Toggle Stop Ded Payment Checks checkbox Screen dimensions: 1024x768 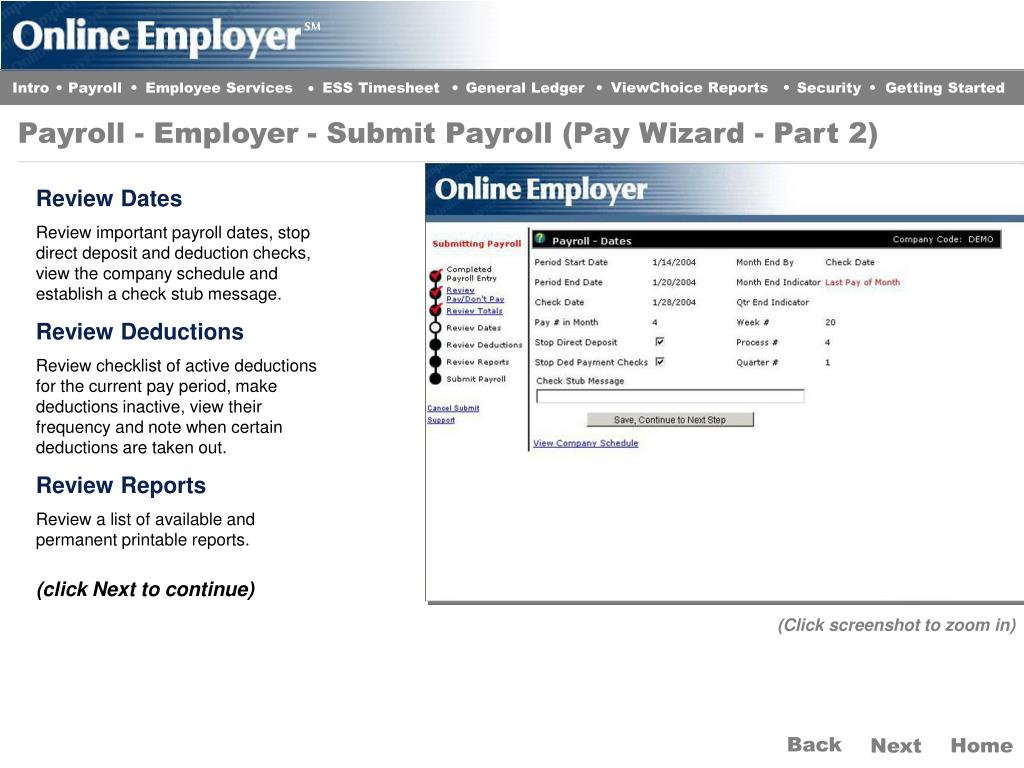tap(660, 362)
